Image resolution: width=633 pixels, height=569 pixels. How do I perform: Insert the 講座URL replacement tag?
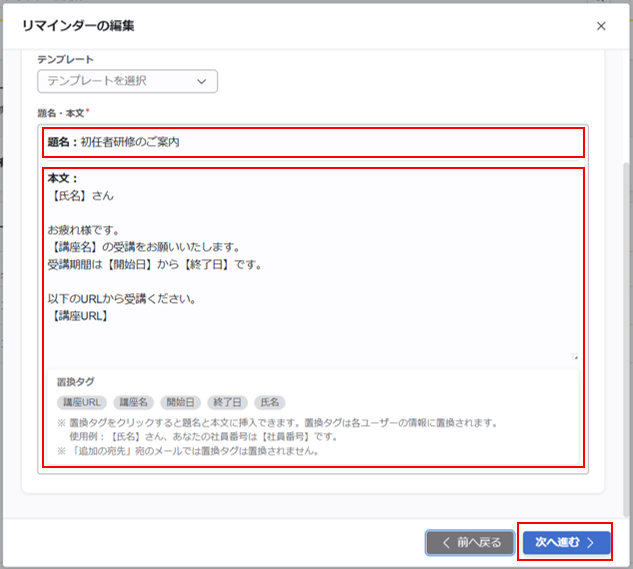(x=82, y=402)
